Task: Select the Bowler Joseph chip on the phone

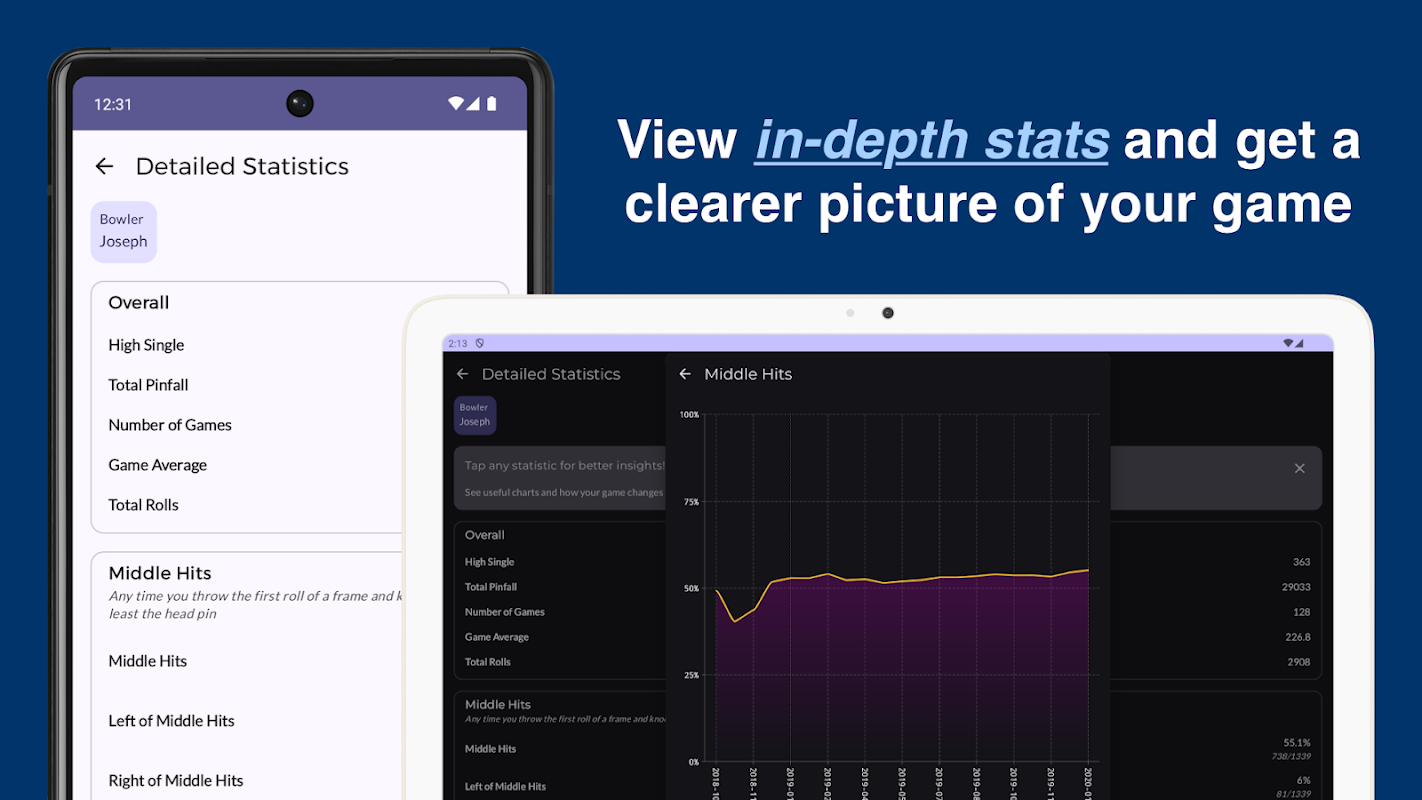Action: coord(124,231)
